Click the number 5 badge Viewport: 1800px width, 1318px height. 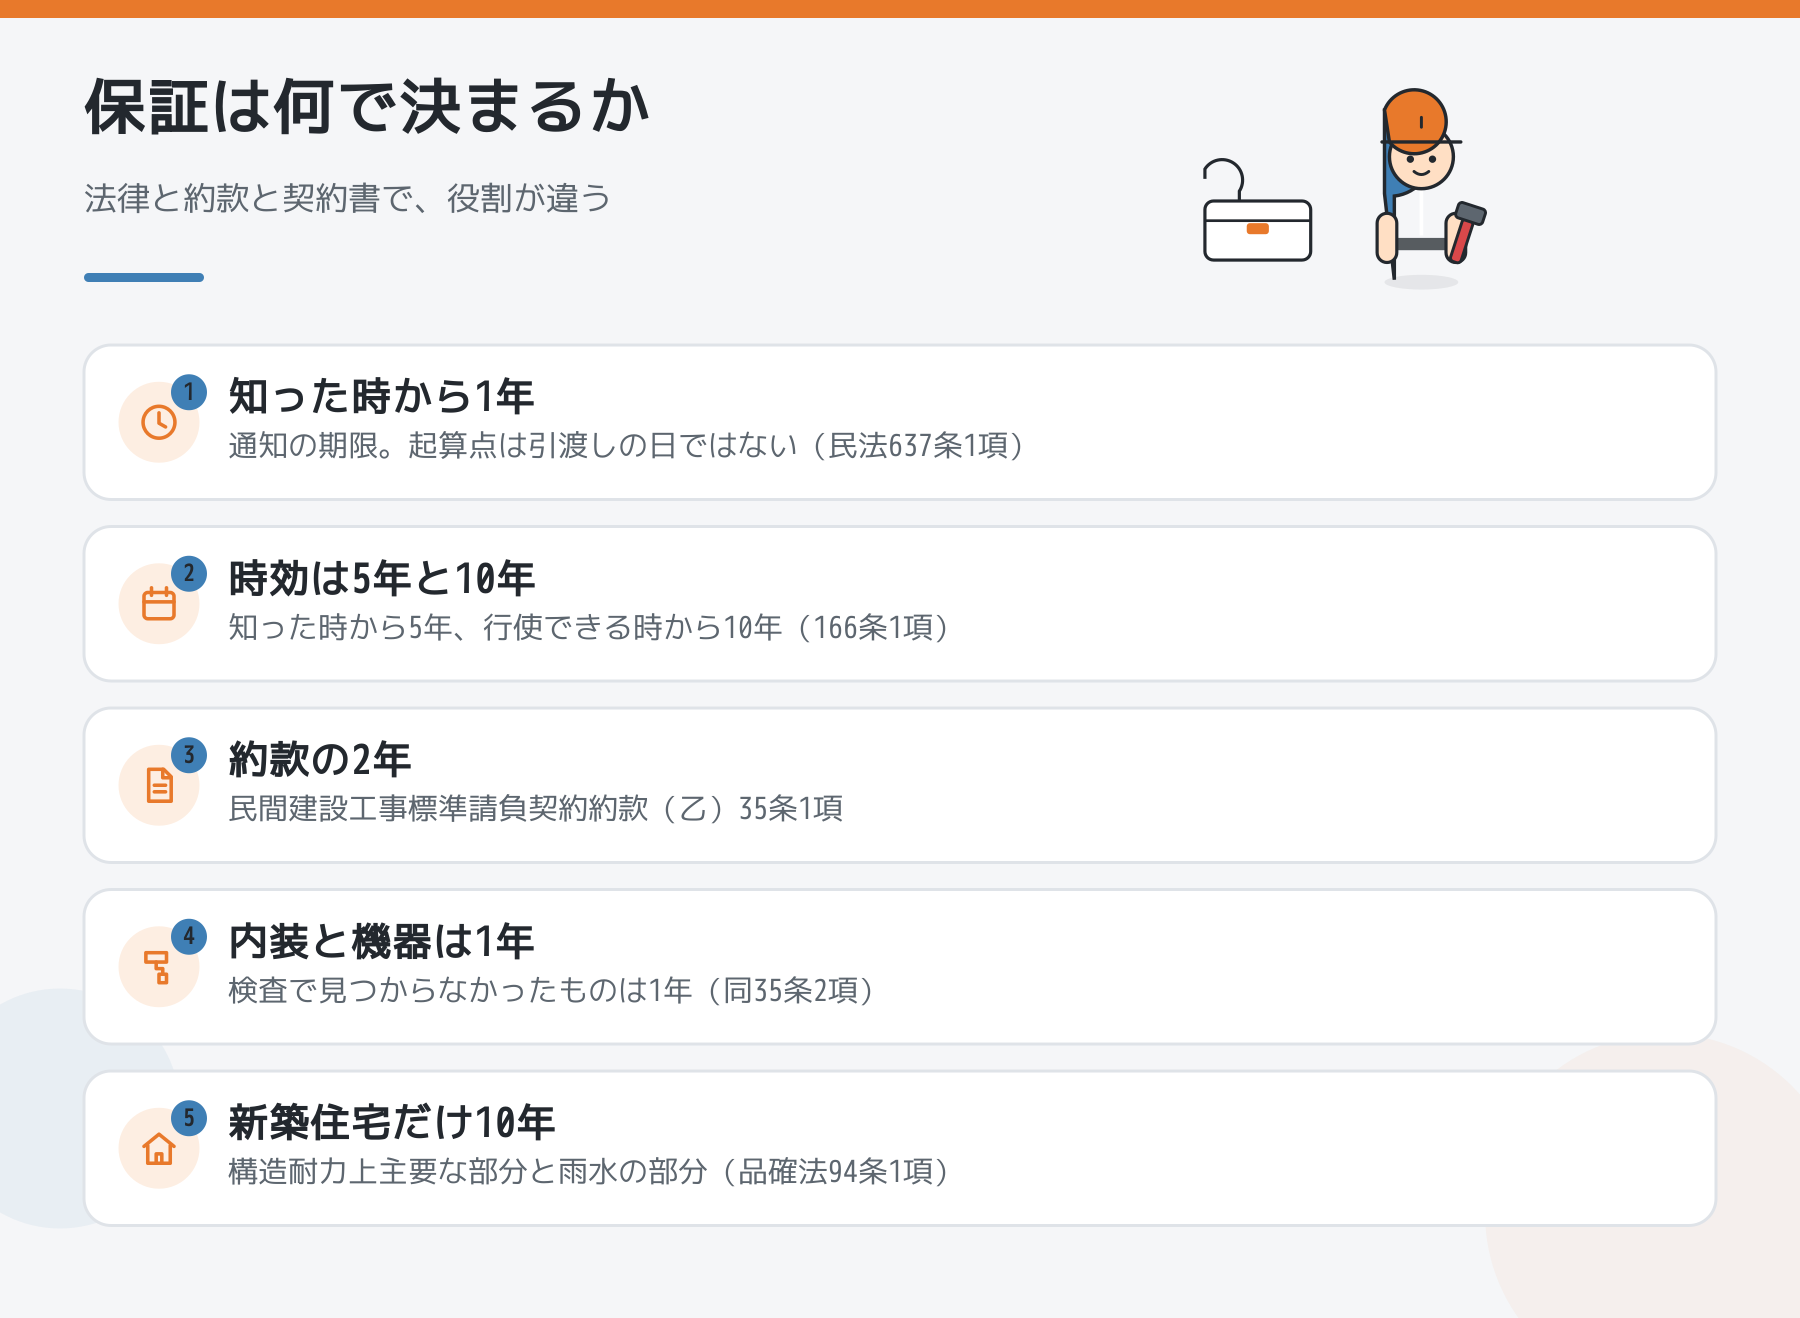[x=189, y=1118]
